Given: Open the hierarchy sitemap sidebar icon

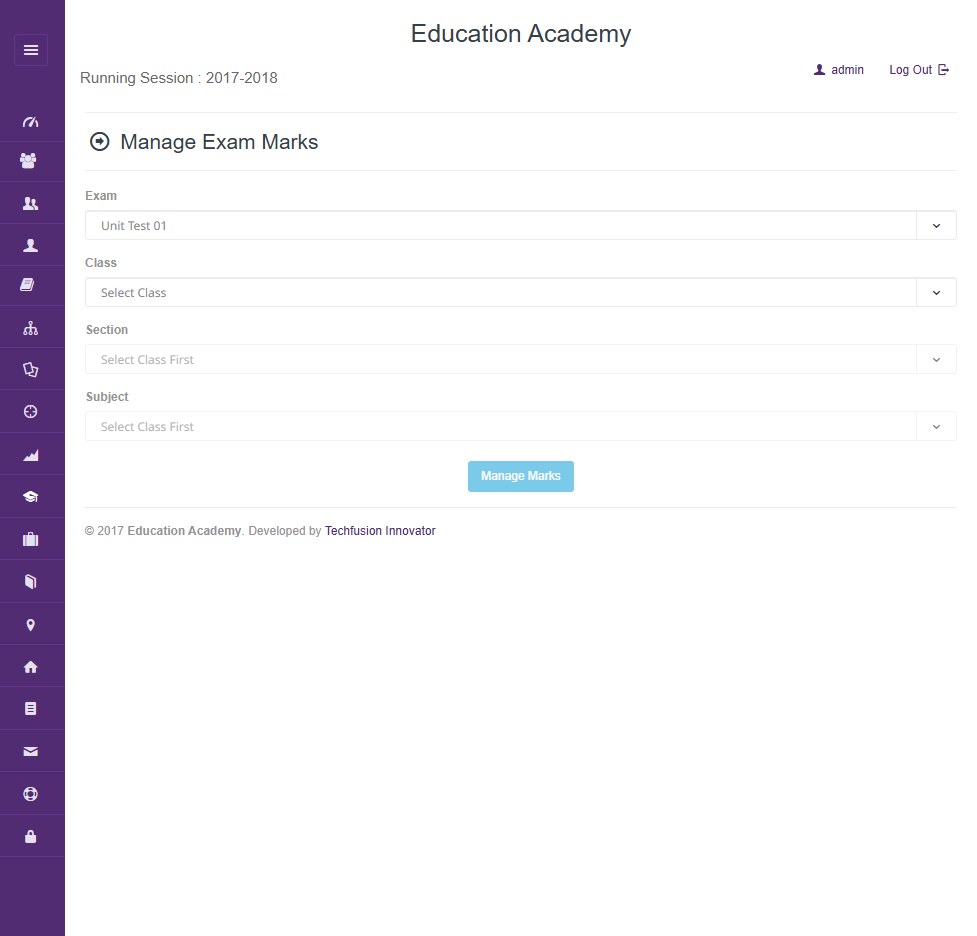Looking at the screenshot, I should (31, 328).
